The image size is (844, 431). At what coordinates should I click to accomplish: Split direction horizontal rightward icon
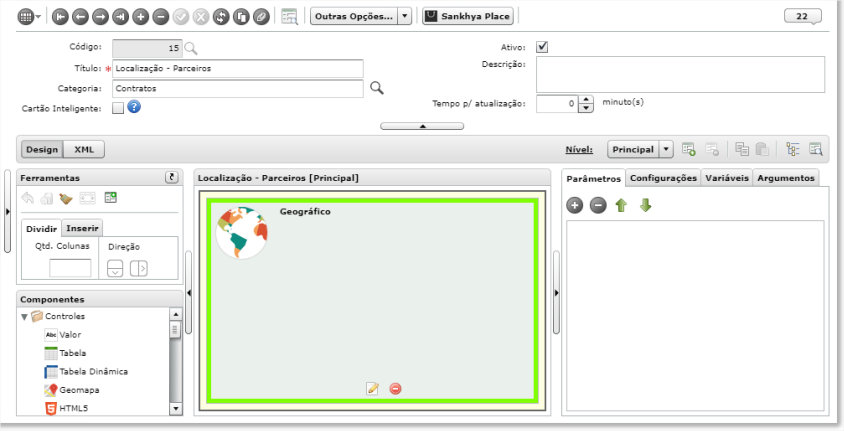(x=139, y=268)
